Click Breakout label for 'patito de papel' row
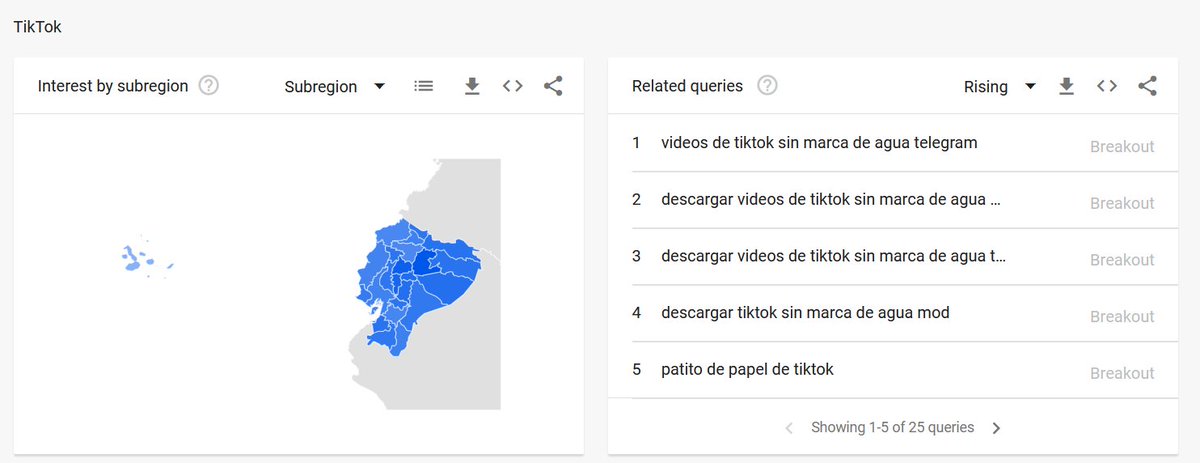The height and width of the screenshot is (463, 1200). [1122, 373]
